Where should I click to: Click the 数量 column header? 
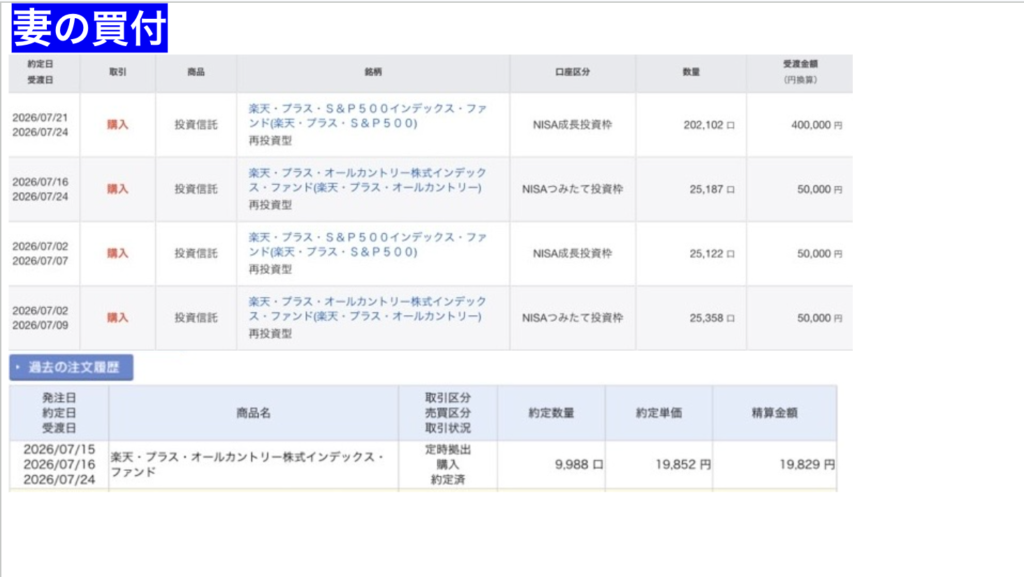[x=691, y=72]
